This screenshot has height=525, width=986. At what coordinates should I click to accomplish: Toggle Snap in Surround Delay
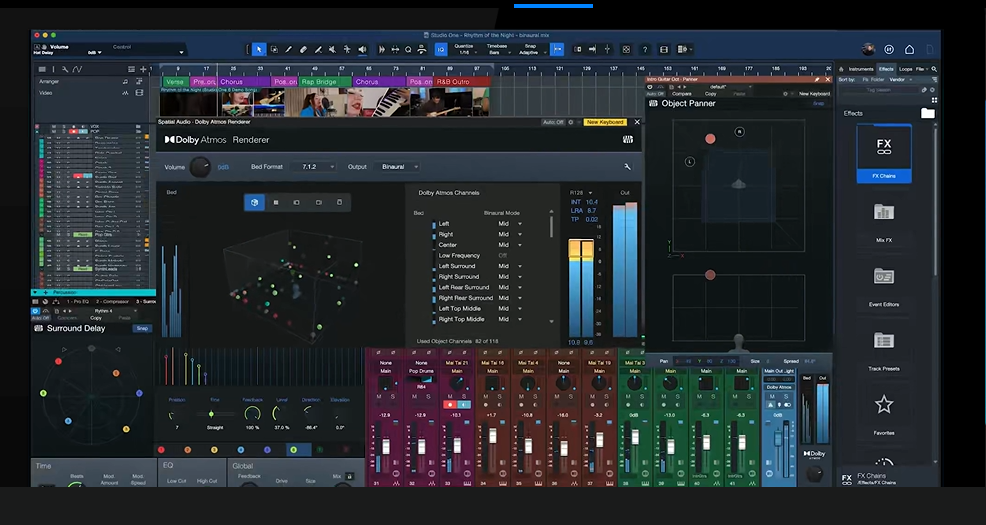142,328
